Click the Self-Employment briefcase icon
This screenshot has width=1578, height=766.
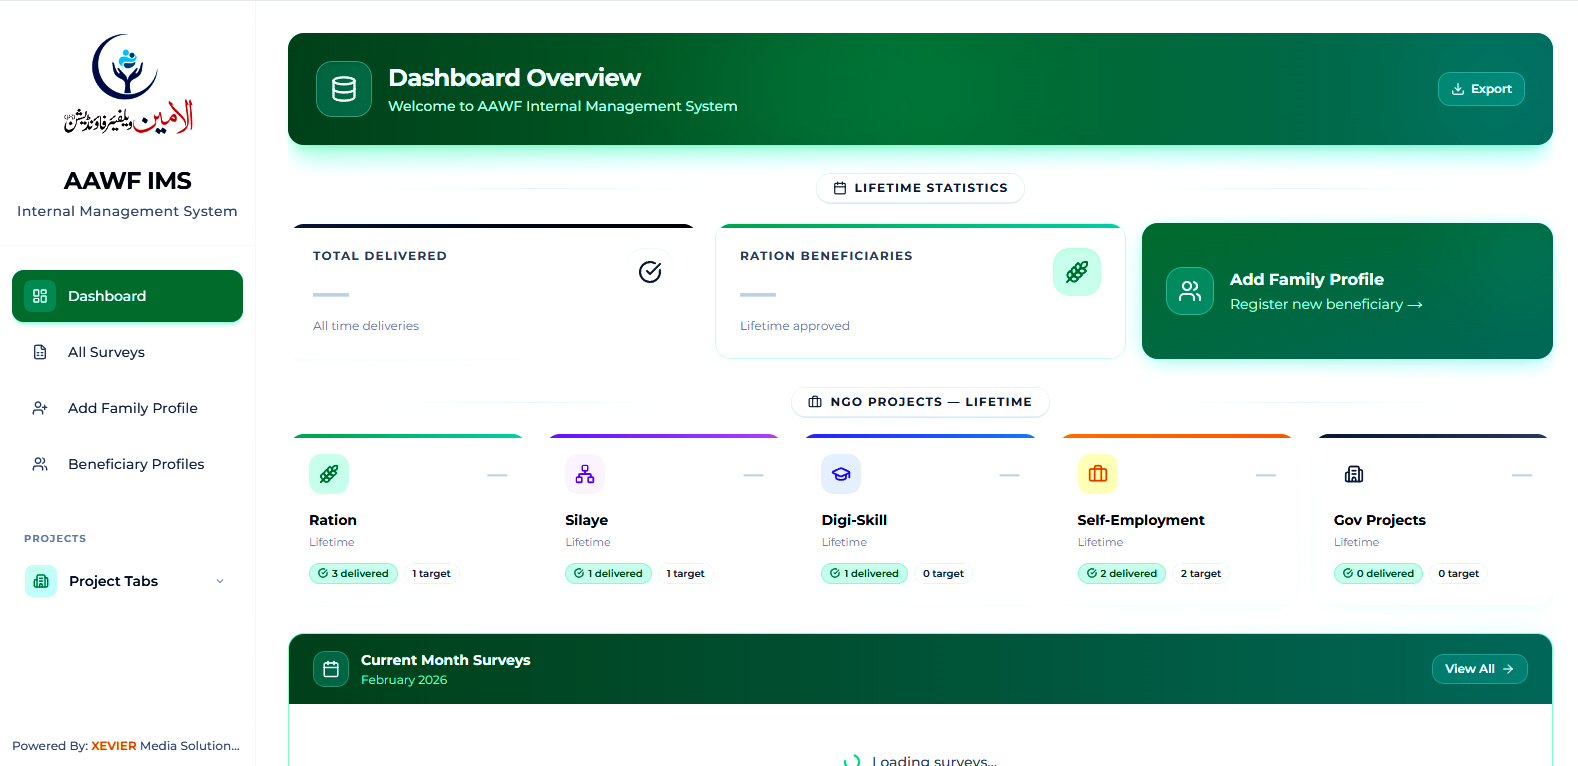(1097, 474)
